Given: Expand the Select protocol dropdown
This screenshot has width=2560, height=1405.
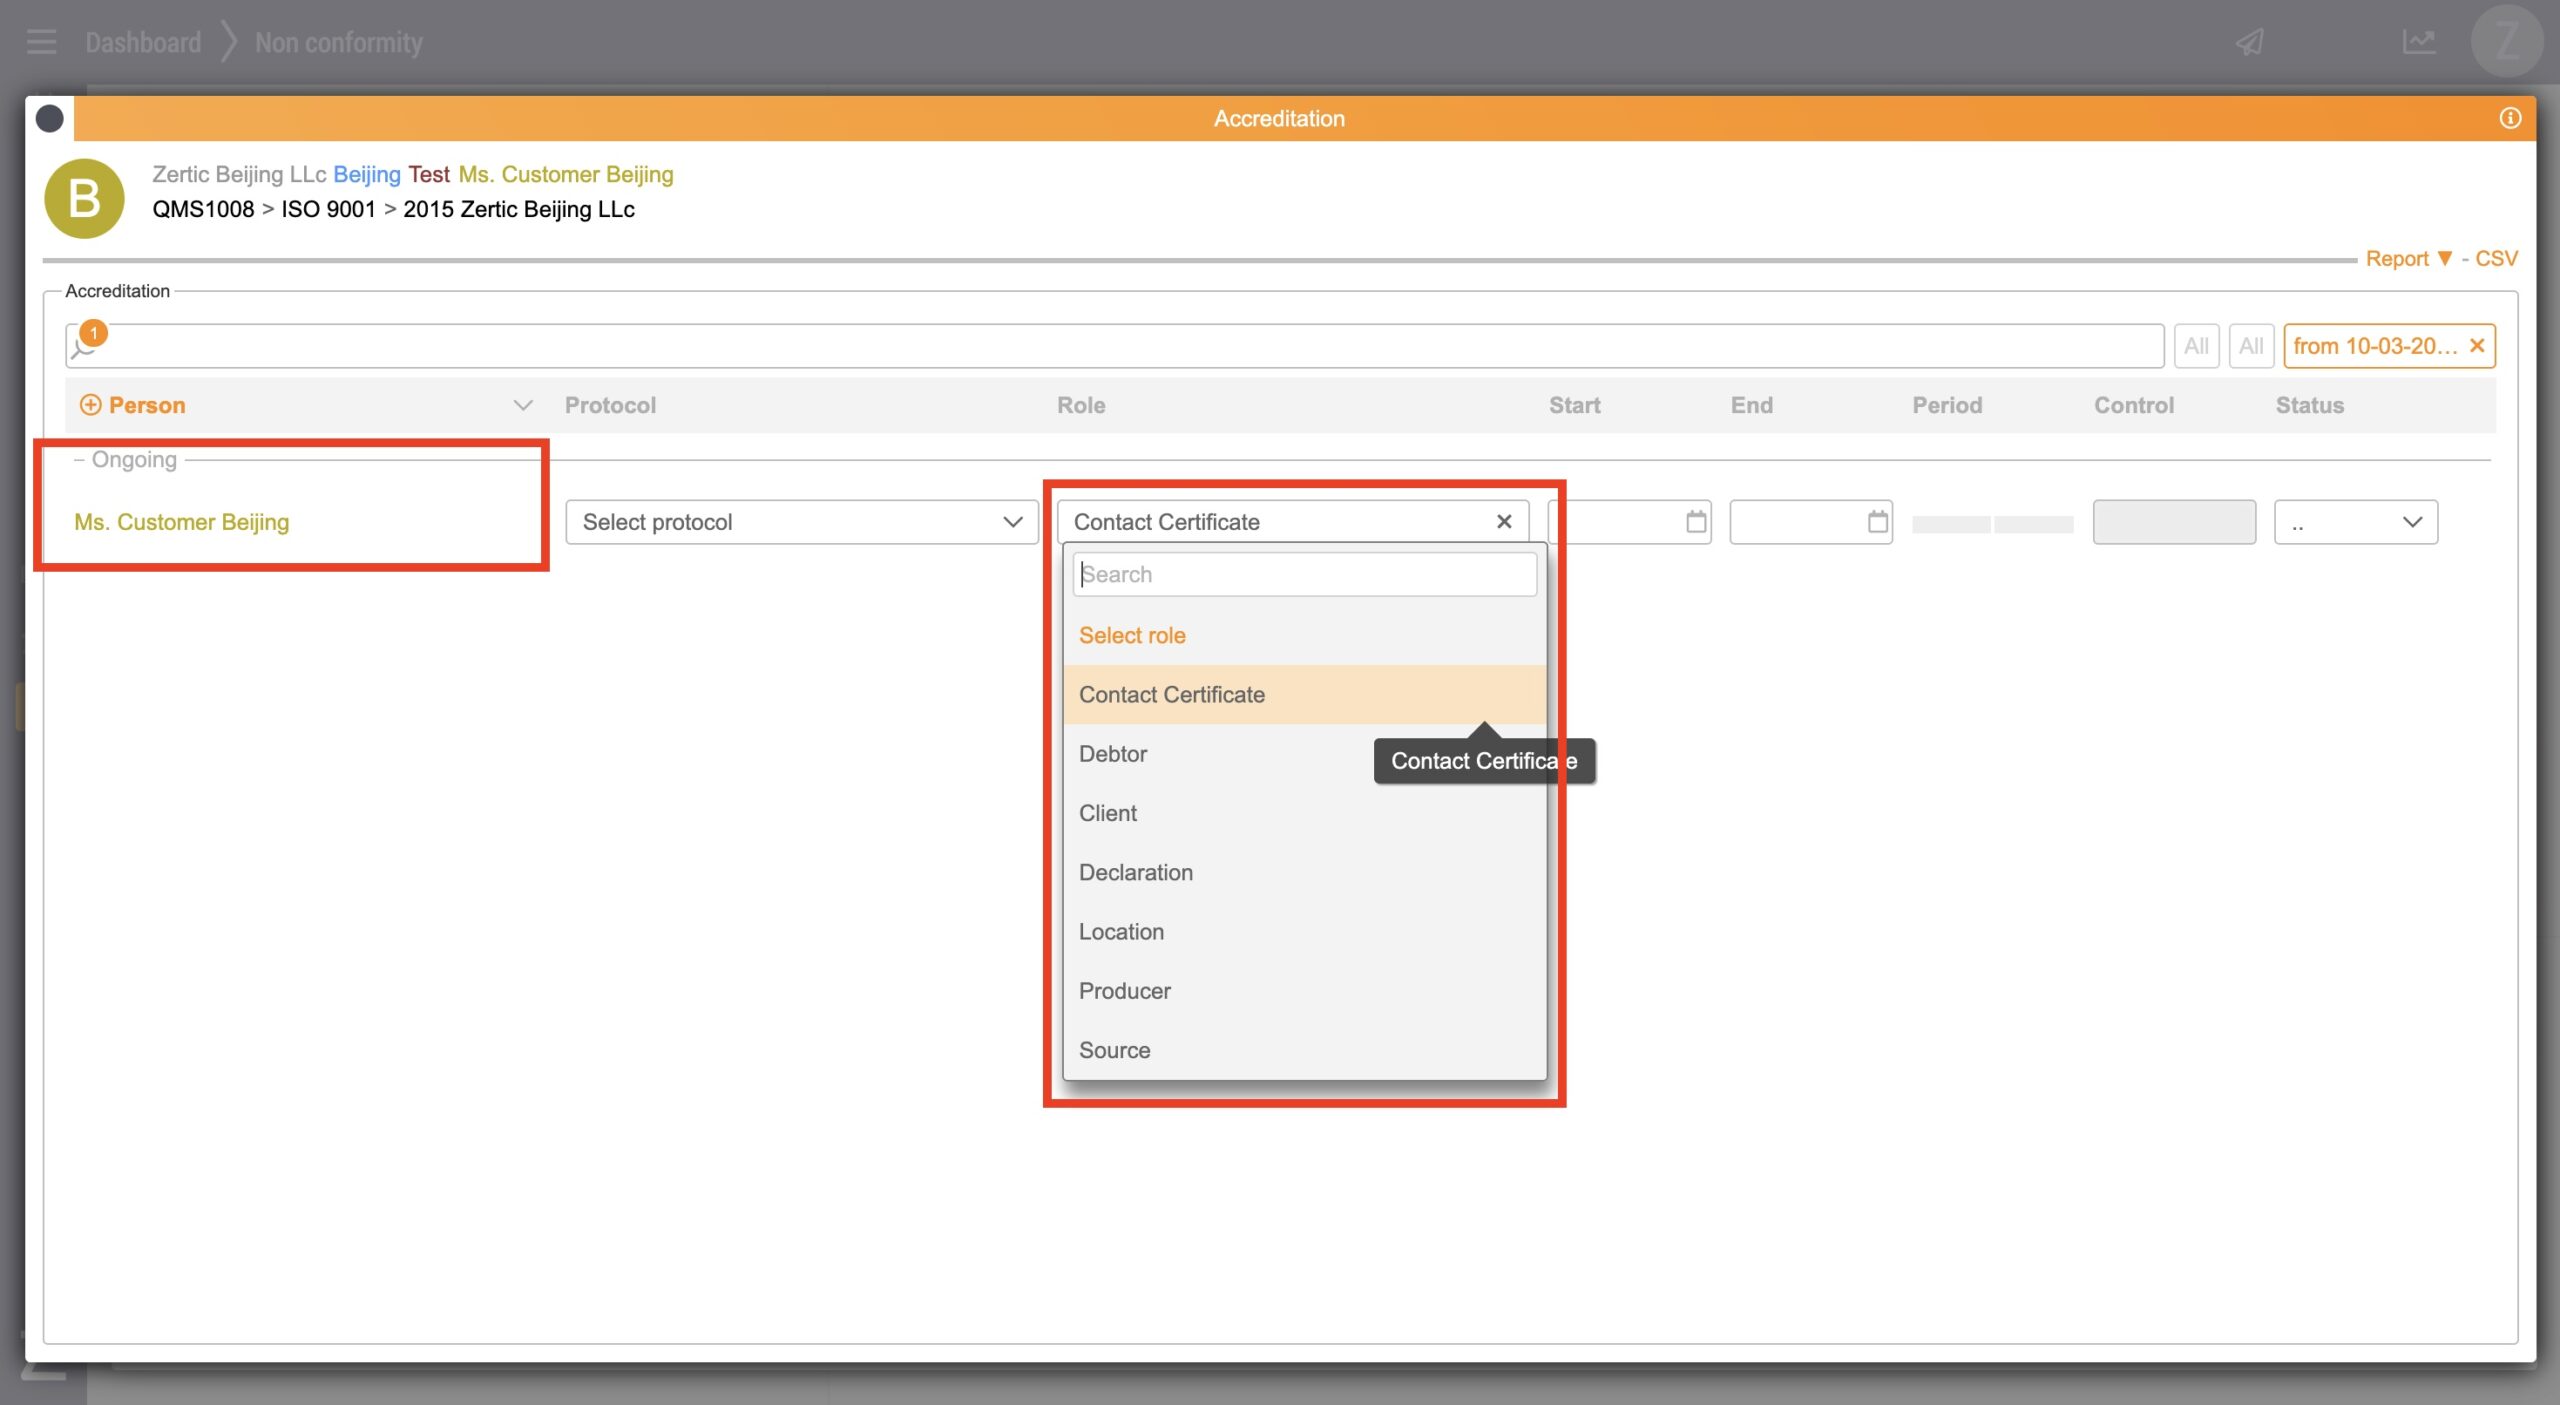Looking at the screenshot, I should pos(802,522).
